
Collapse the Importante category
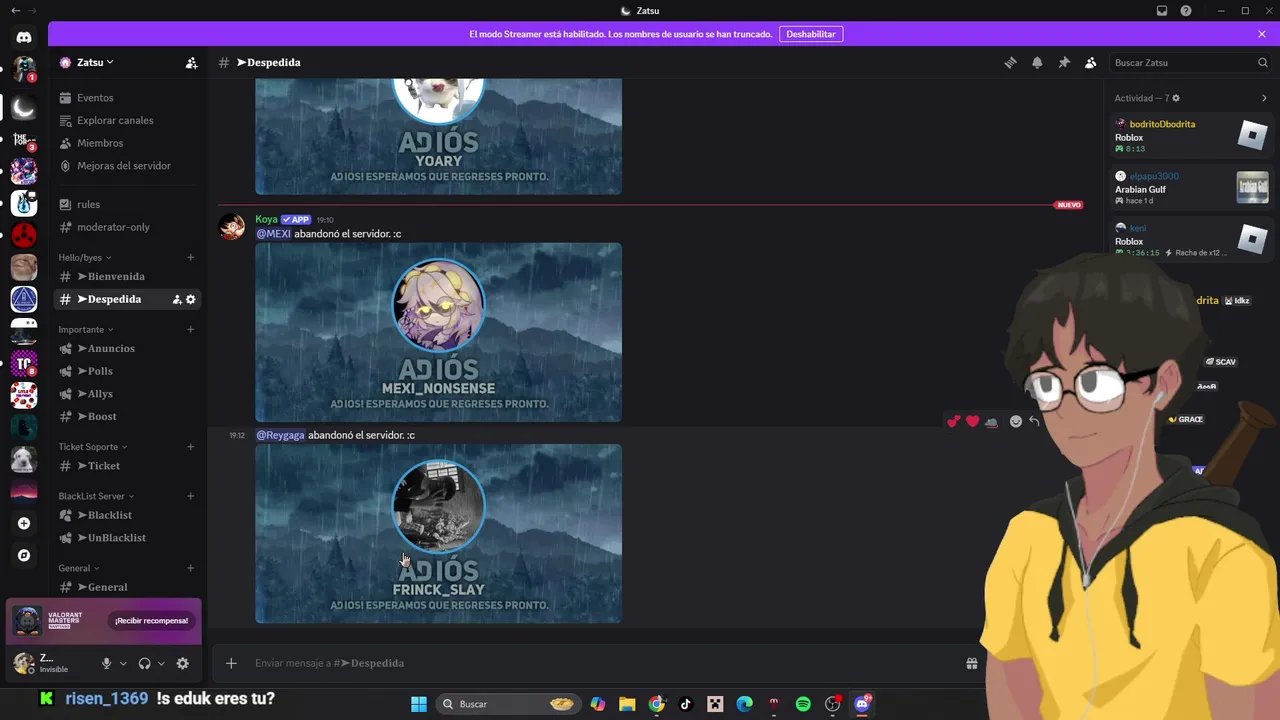pos(86,329)
